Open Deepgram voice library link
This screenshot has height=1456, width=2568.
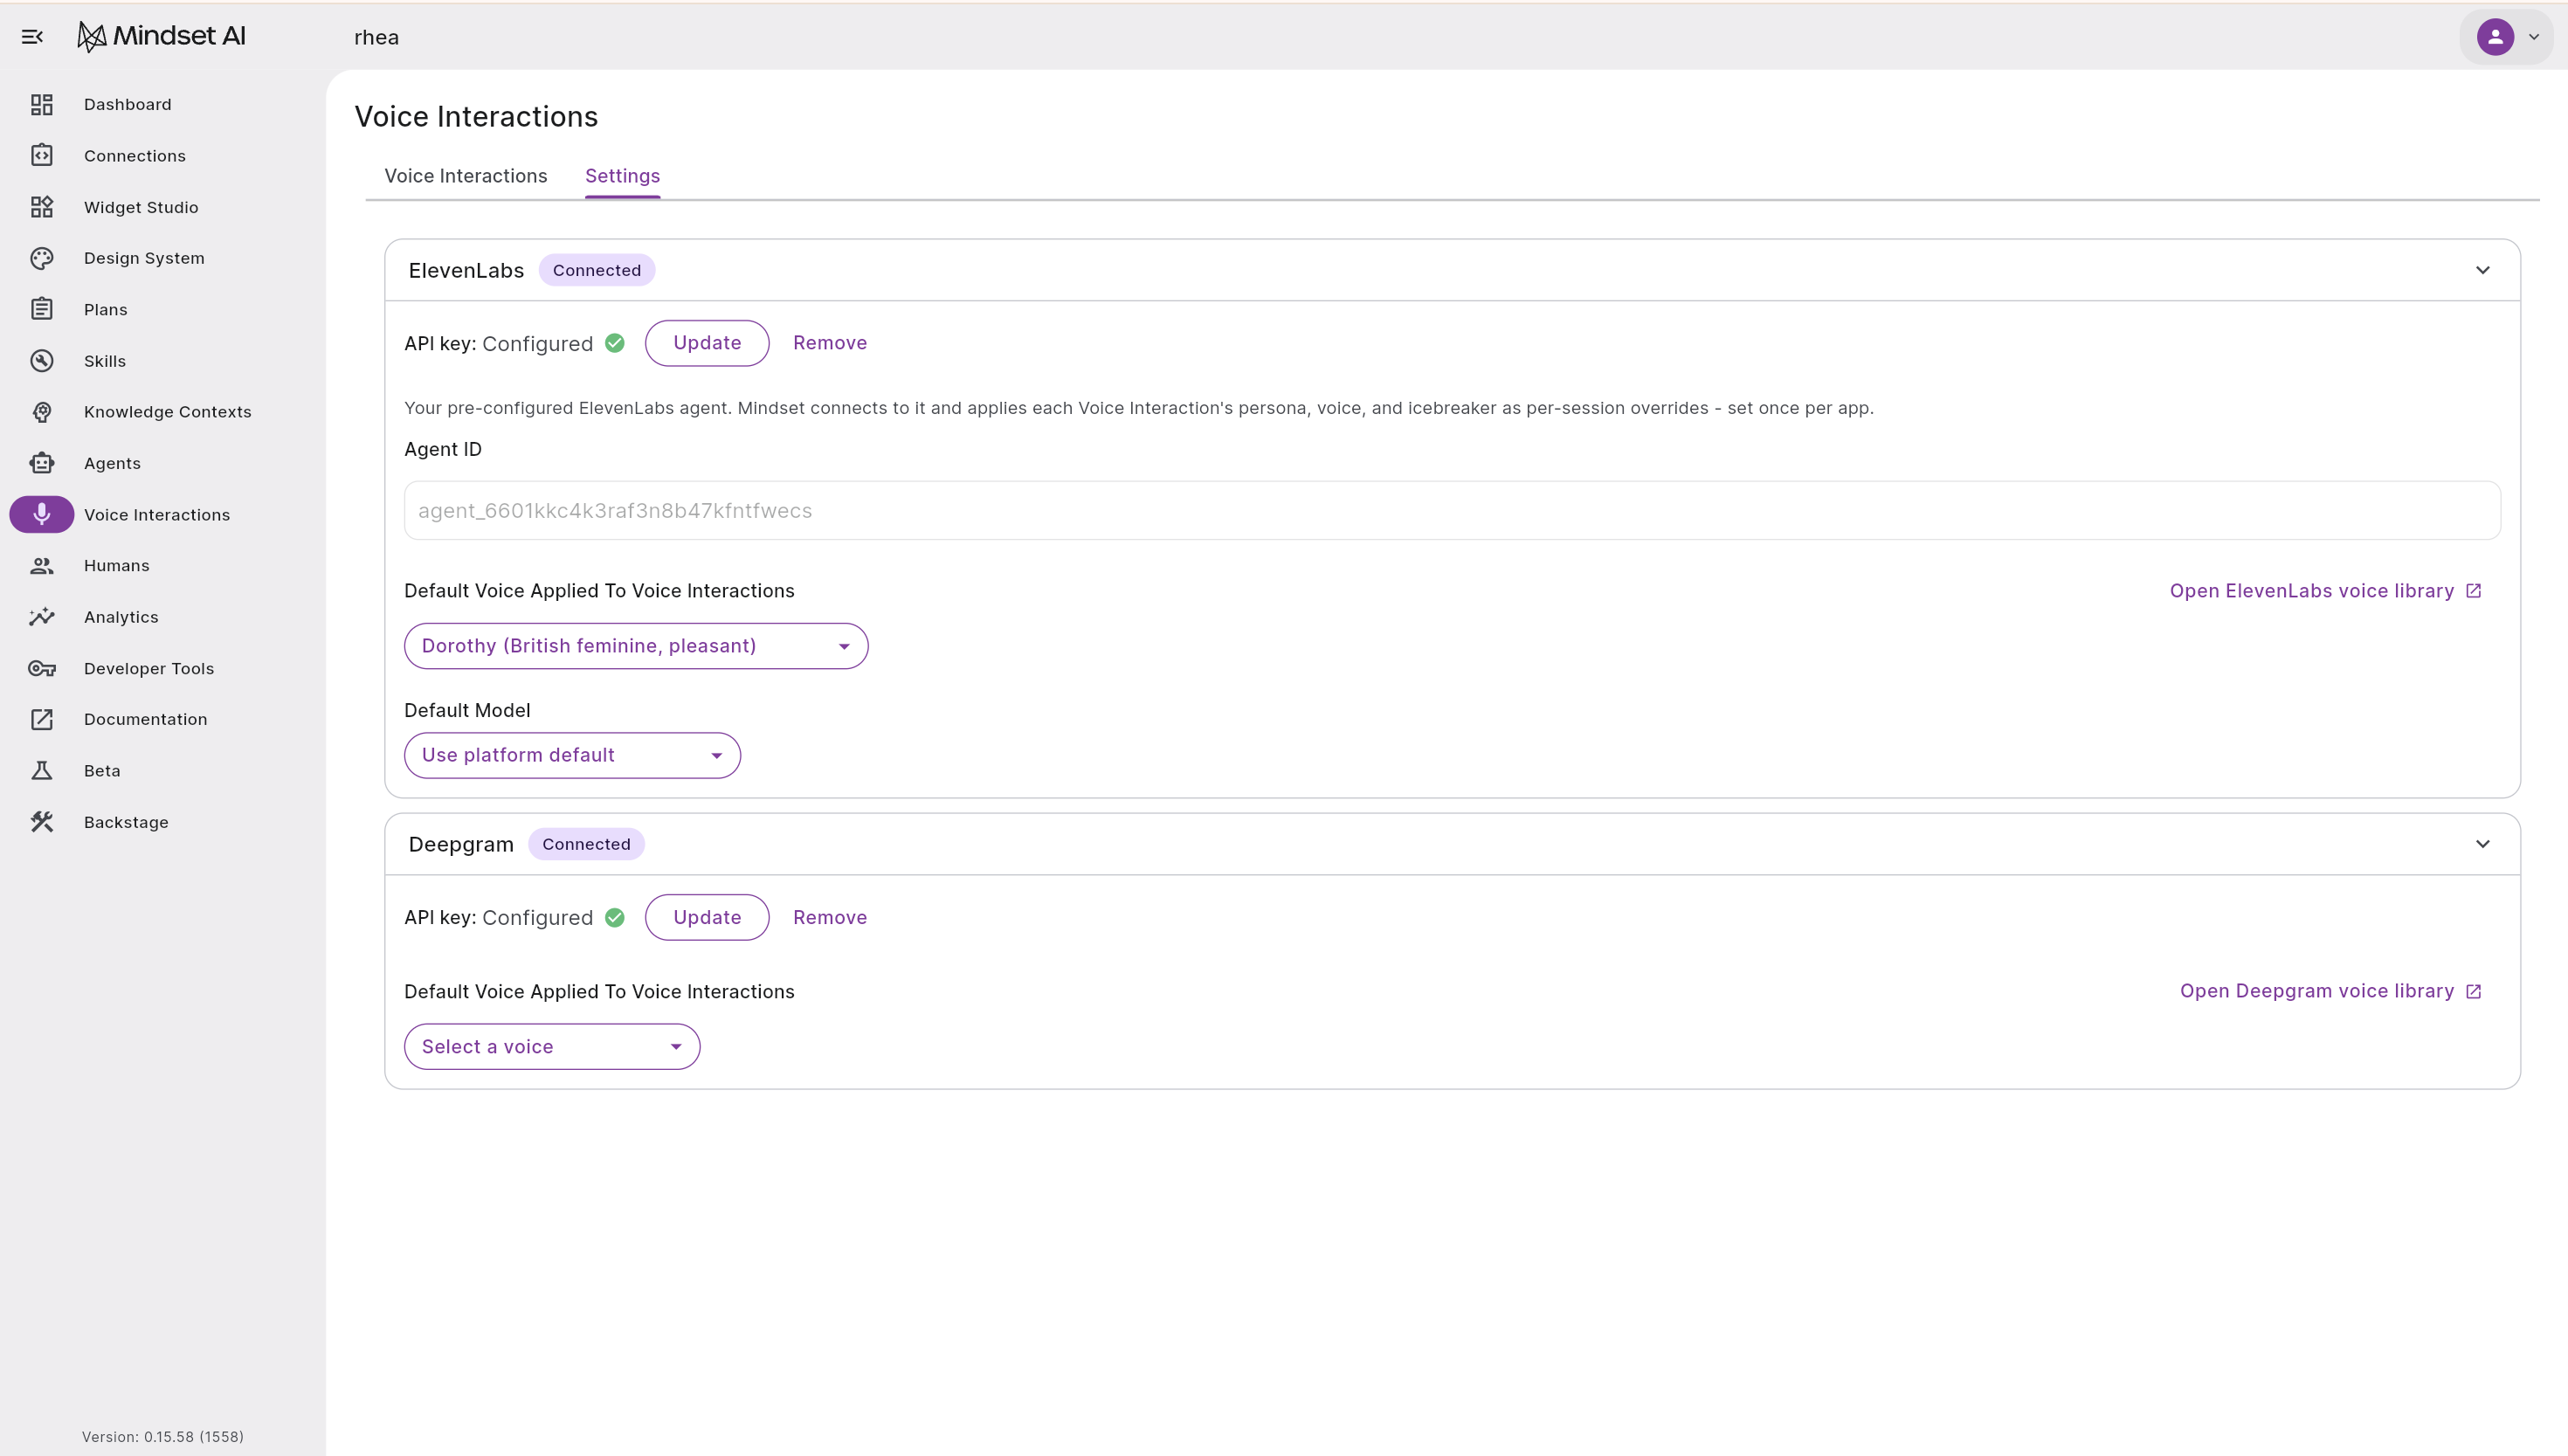[x=2331, y=991]
